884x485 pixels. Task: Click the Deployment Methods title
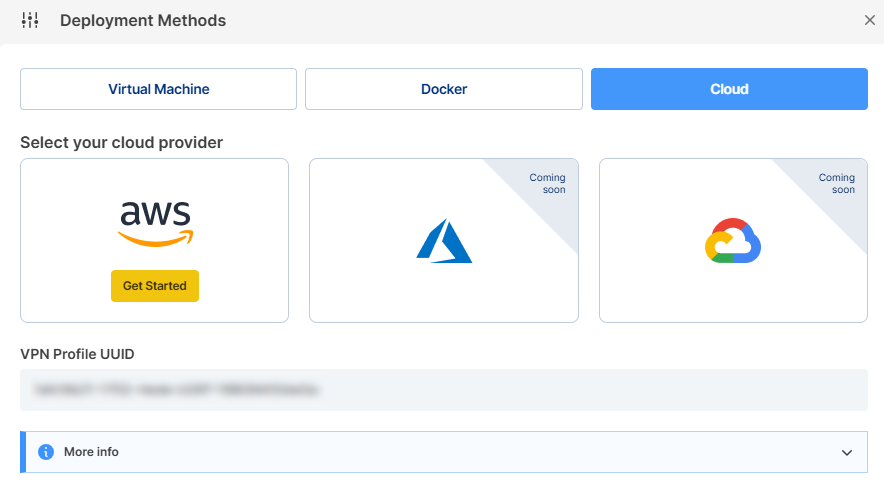[143, 20]
